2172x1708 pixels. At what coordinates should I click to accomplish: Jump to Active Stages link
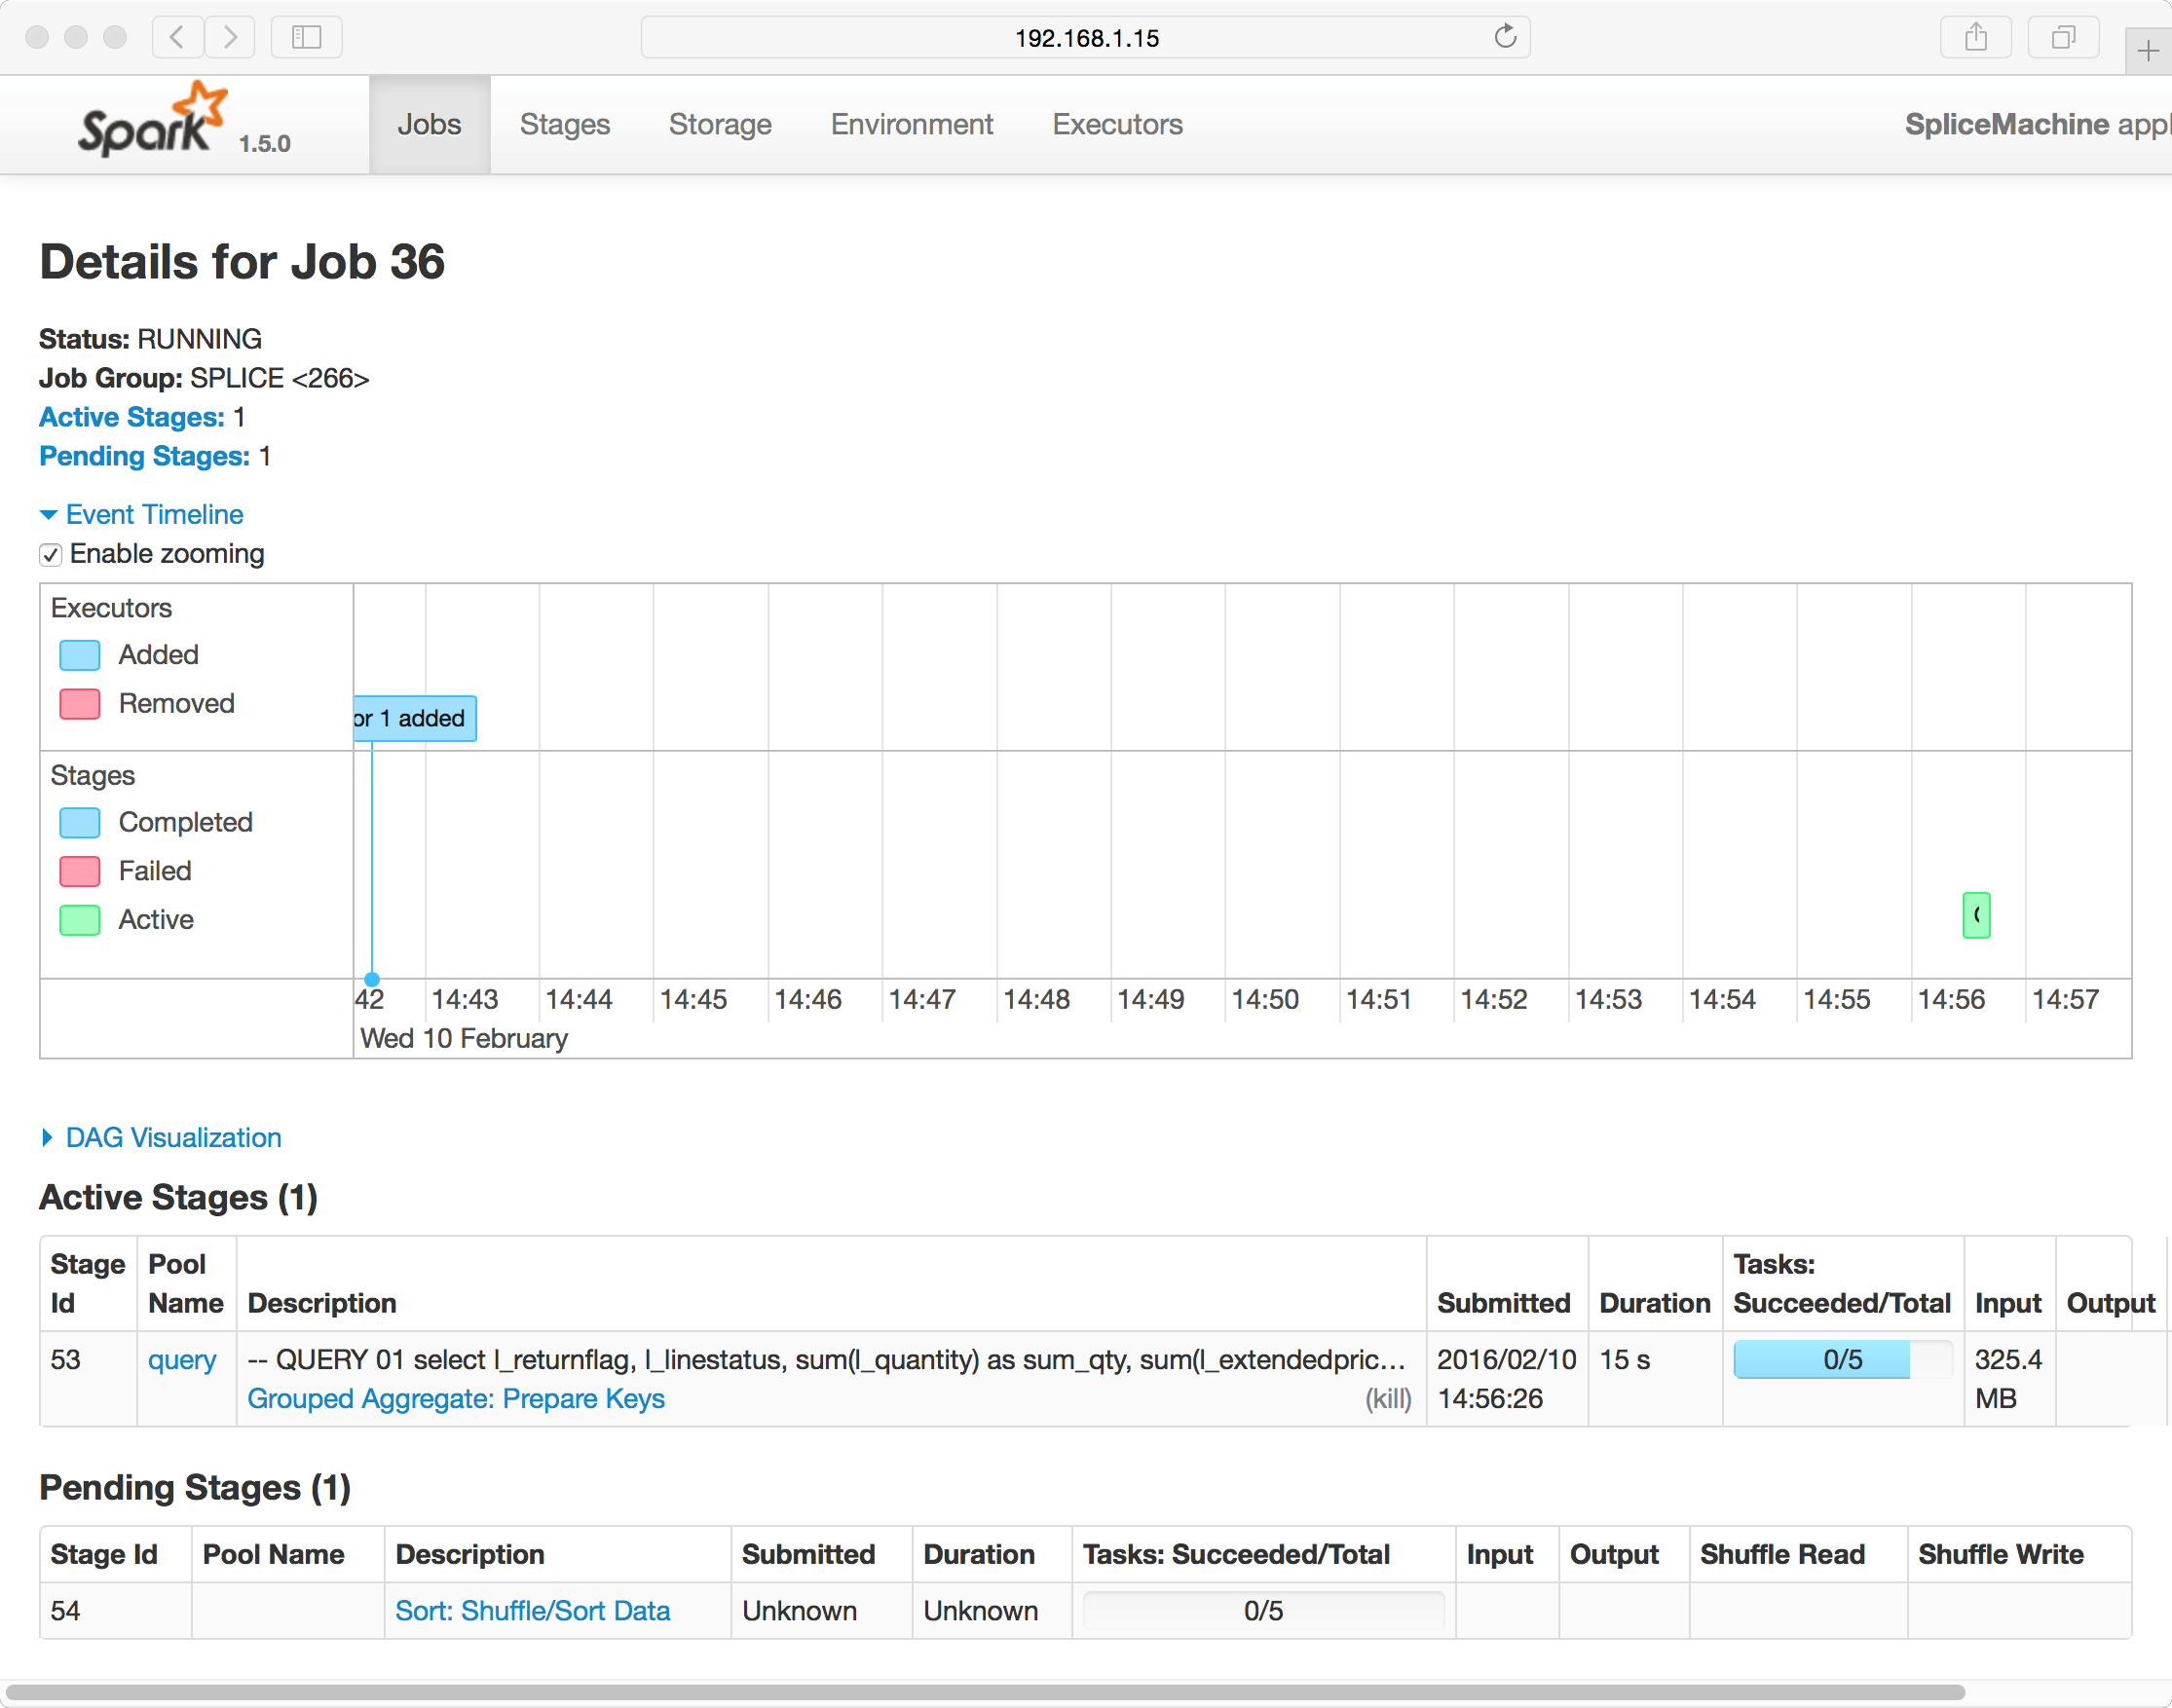click(x=132, y=417)
